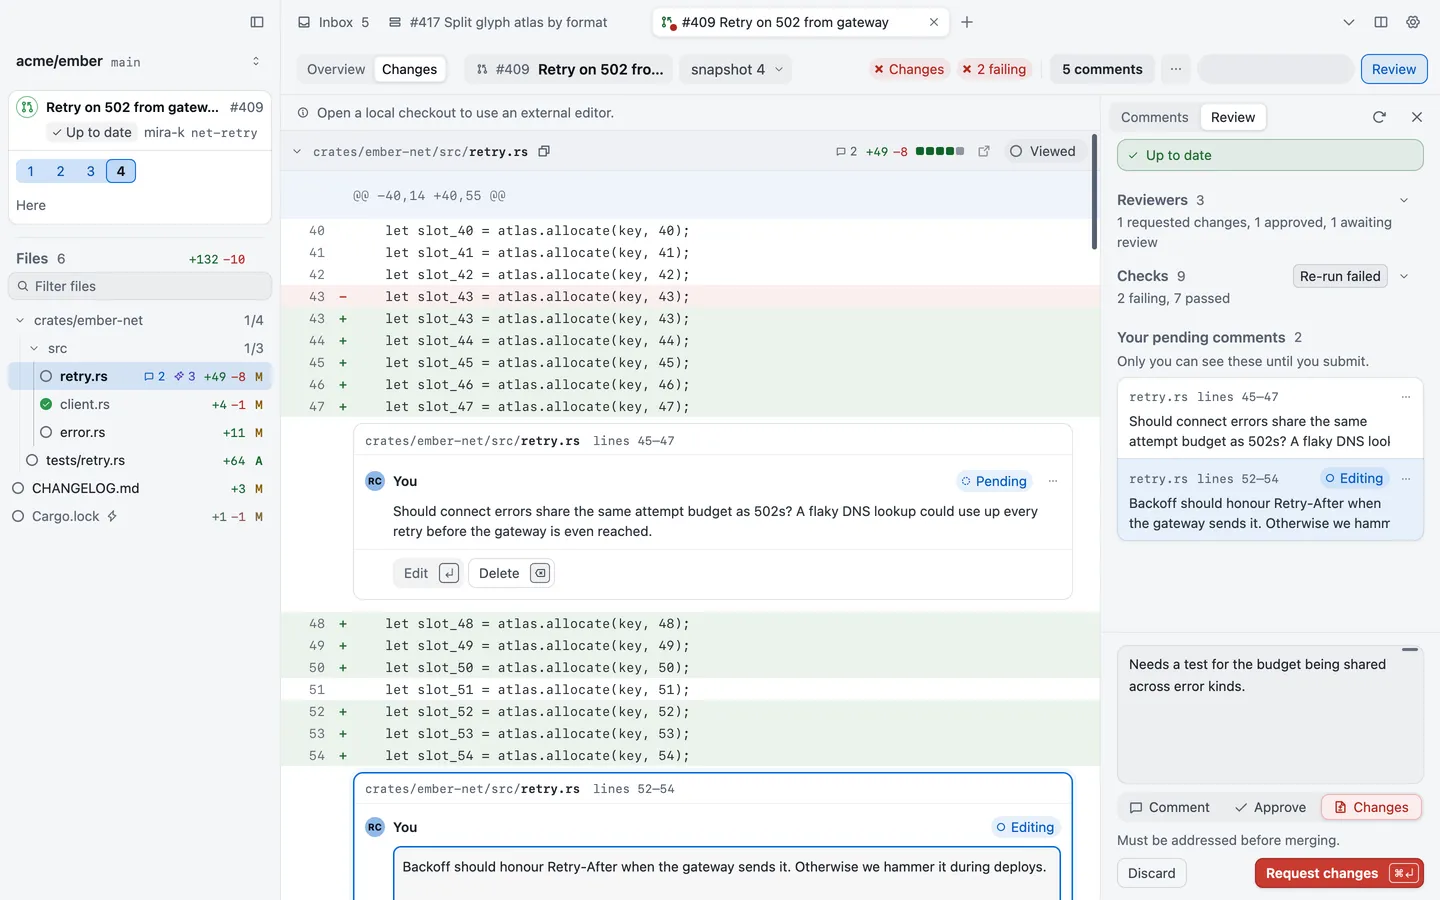Close the #409 Retry on 502 tab
1440x900 pixels.
click(x=934, y=22)
